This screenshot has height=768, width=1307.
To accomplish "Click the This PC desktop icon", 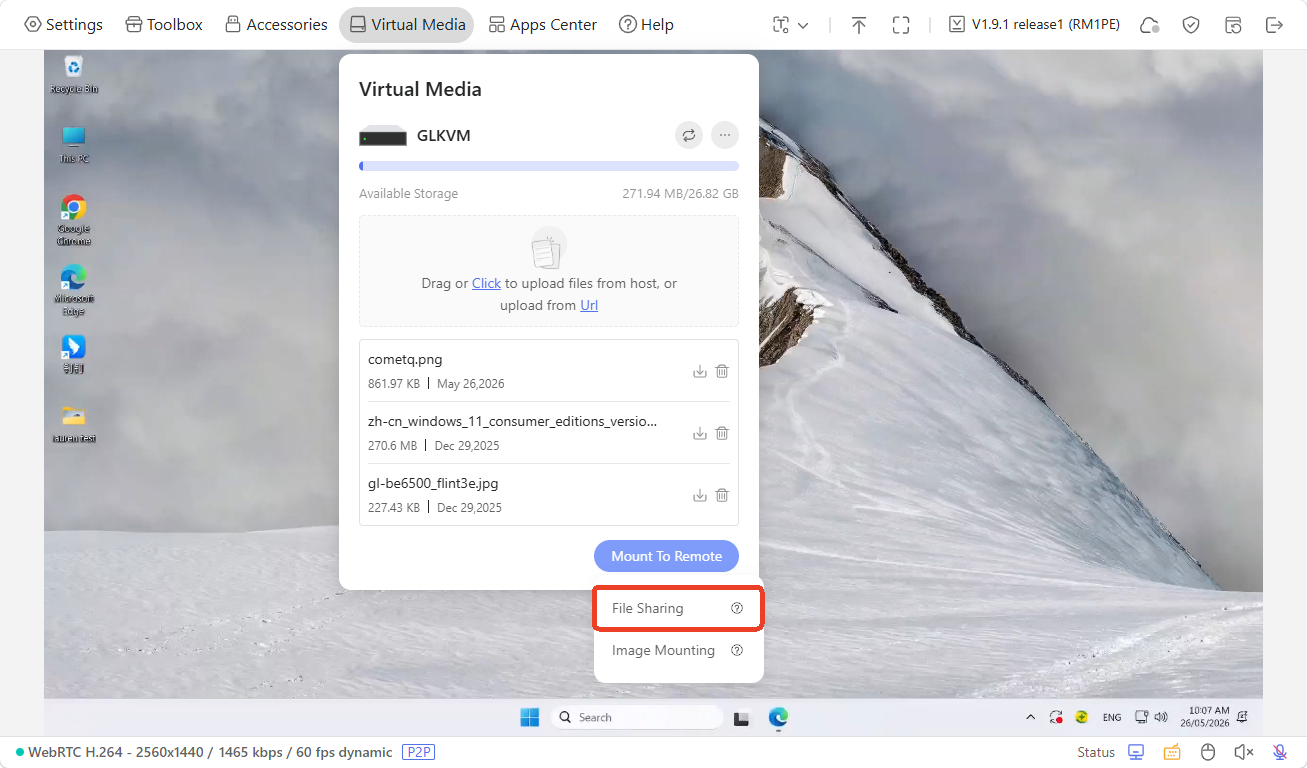I will [74, 144].
